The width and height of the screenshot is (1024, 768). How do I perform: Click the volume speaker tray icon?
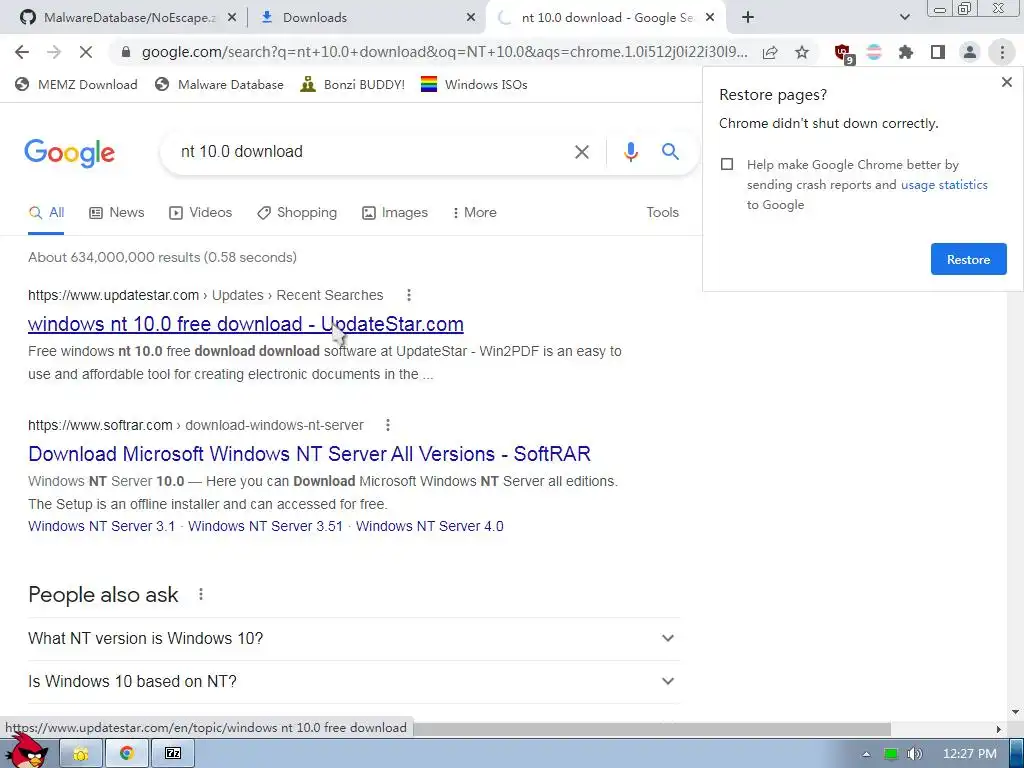(914, 754)
